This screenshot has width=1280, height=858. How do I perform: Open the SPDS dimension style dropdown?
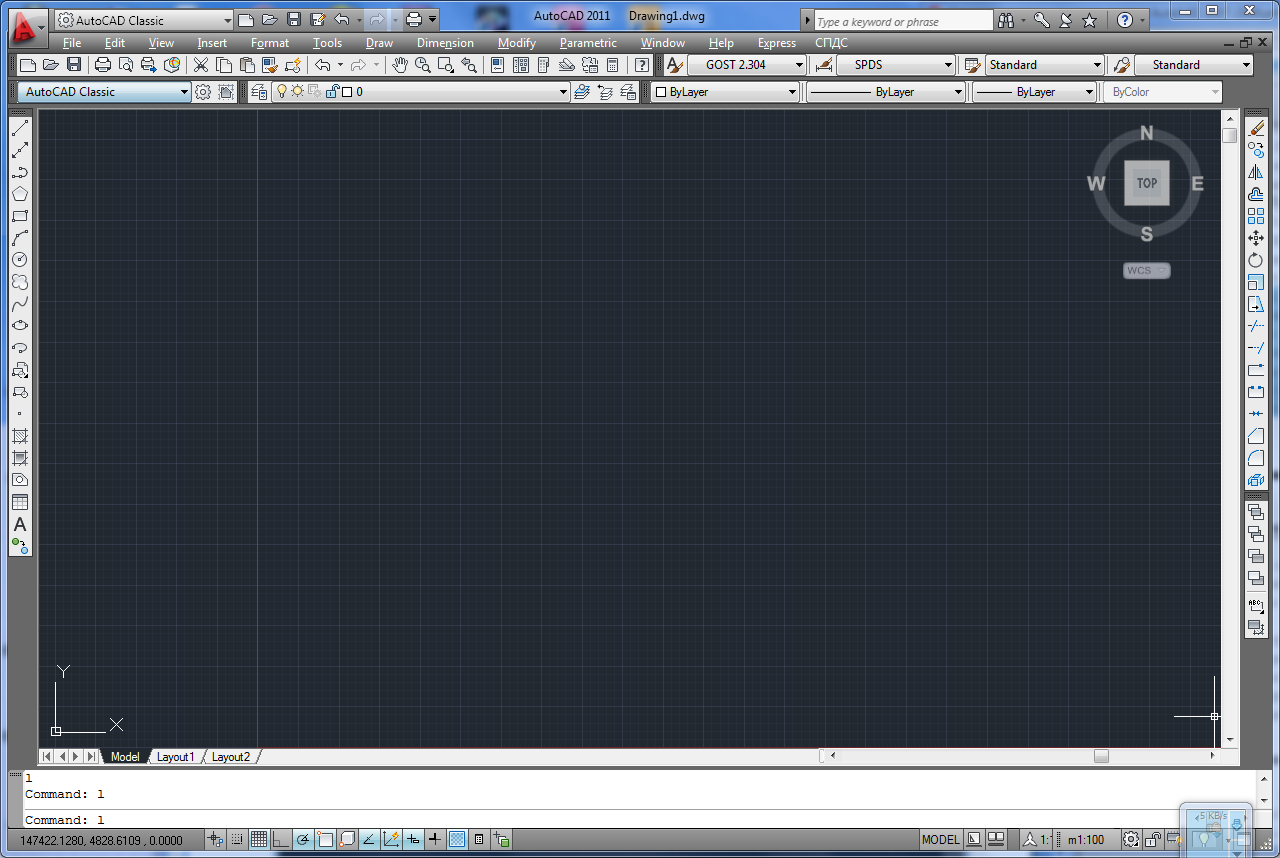click(x=896, y=65)
